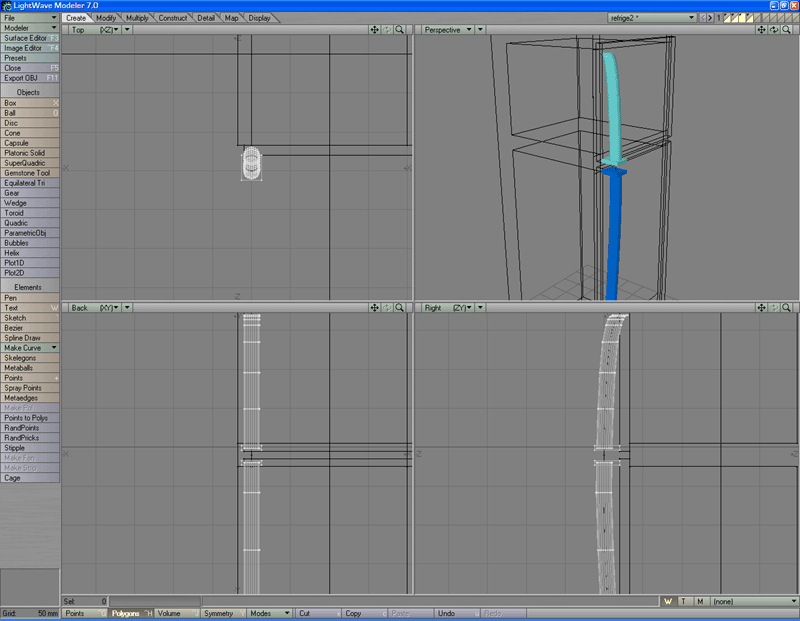Image resolution: width=800 pixels, height=621 pixels.
Task: Select the second layer button
Action: point(735,18)
